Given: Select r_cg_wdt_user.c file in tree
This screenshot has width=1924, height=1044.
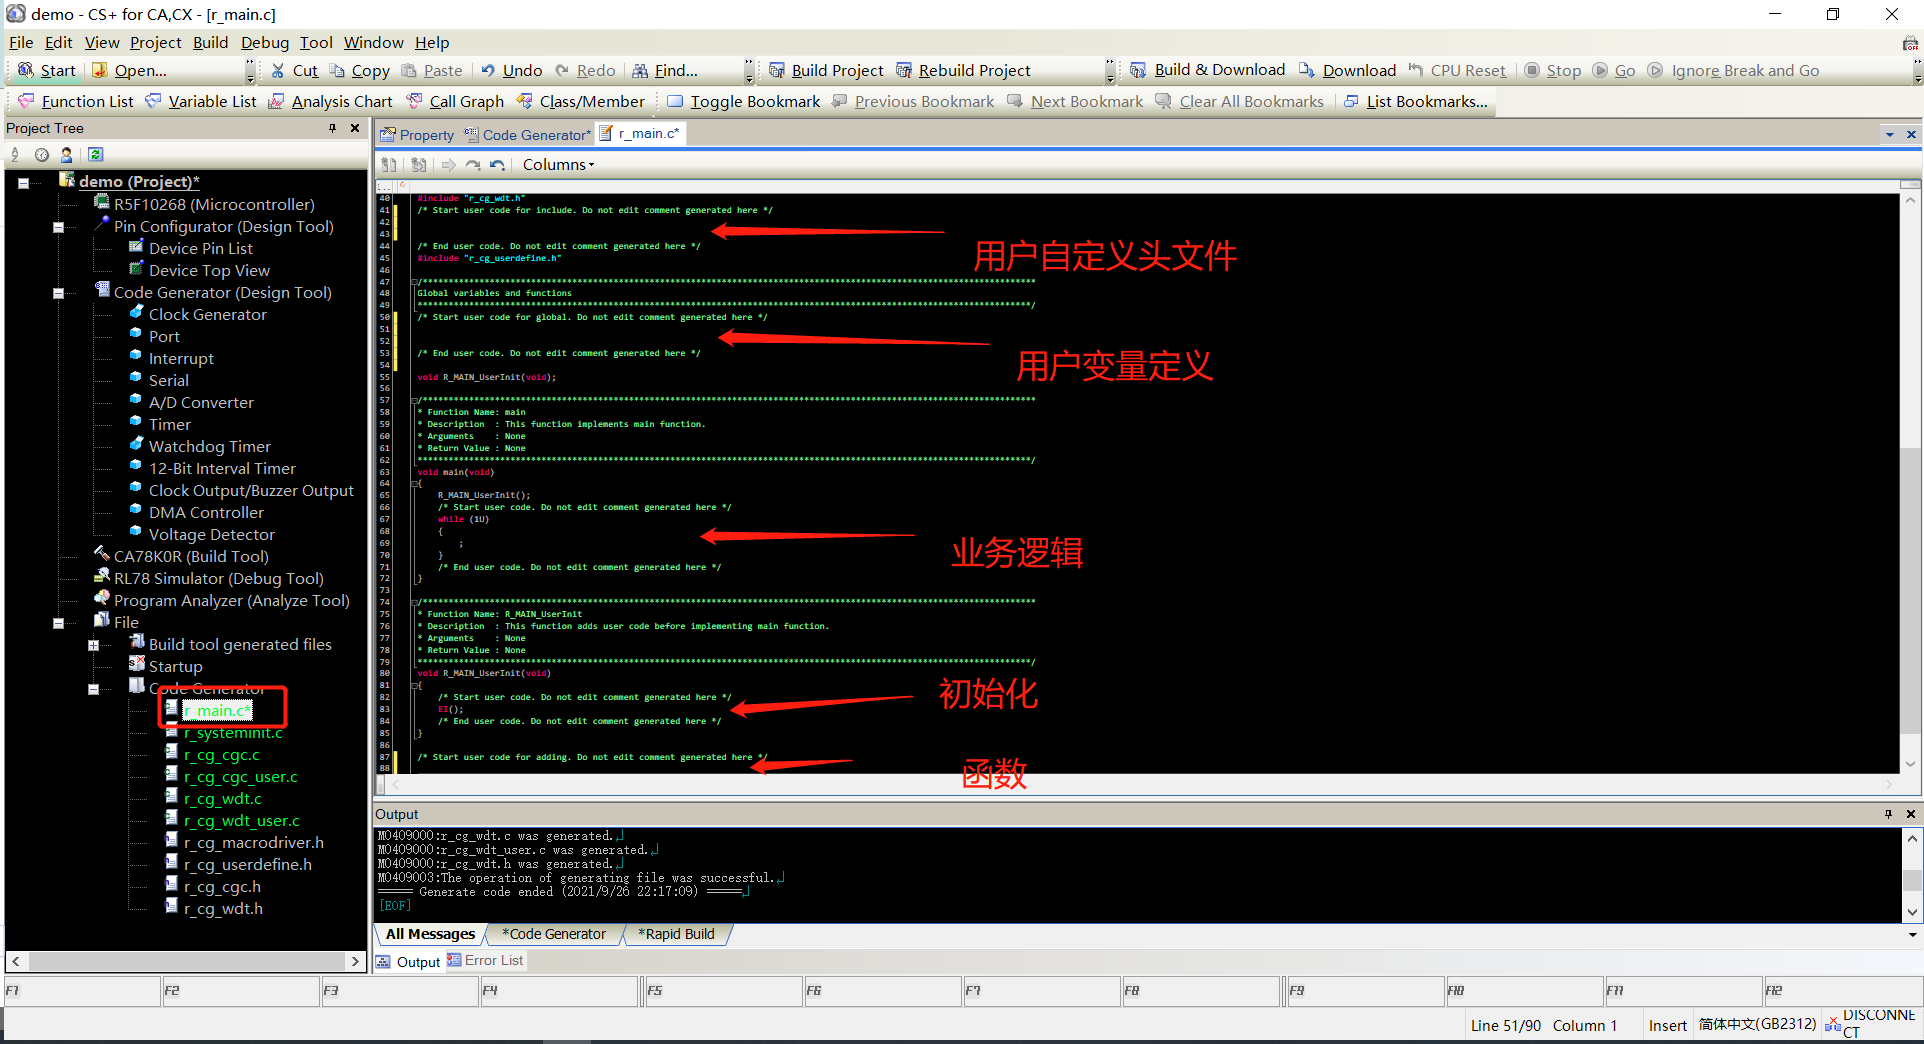Looking at the screenshot, I should coord(241,820).
